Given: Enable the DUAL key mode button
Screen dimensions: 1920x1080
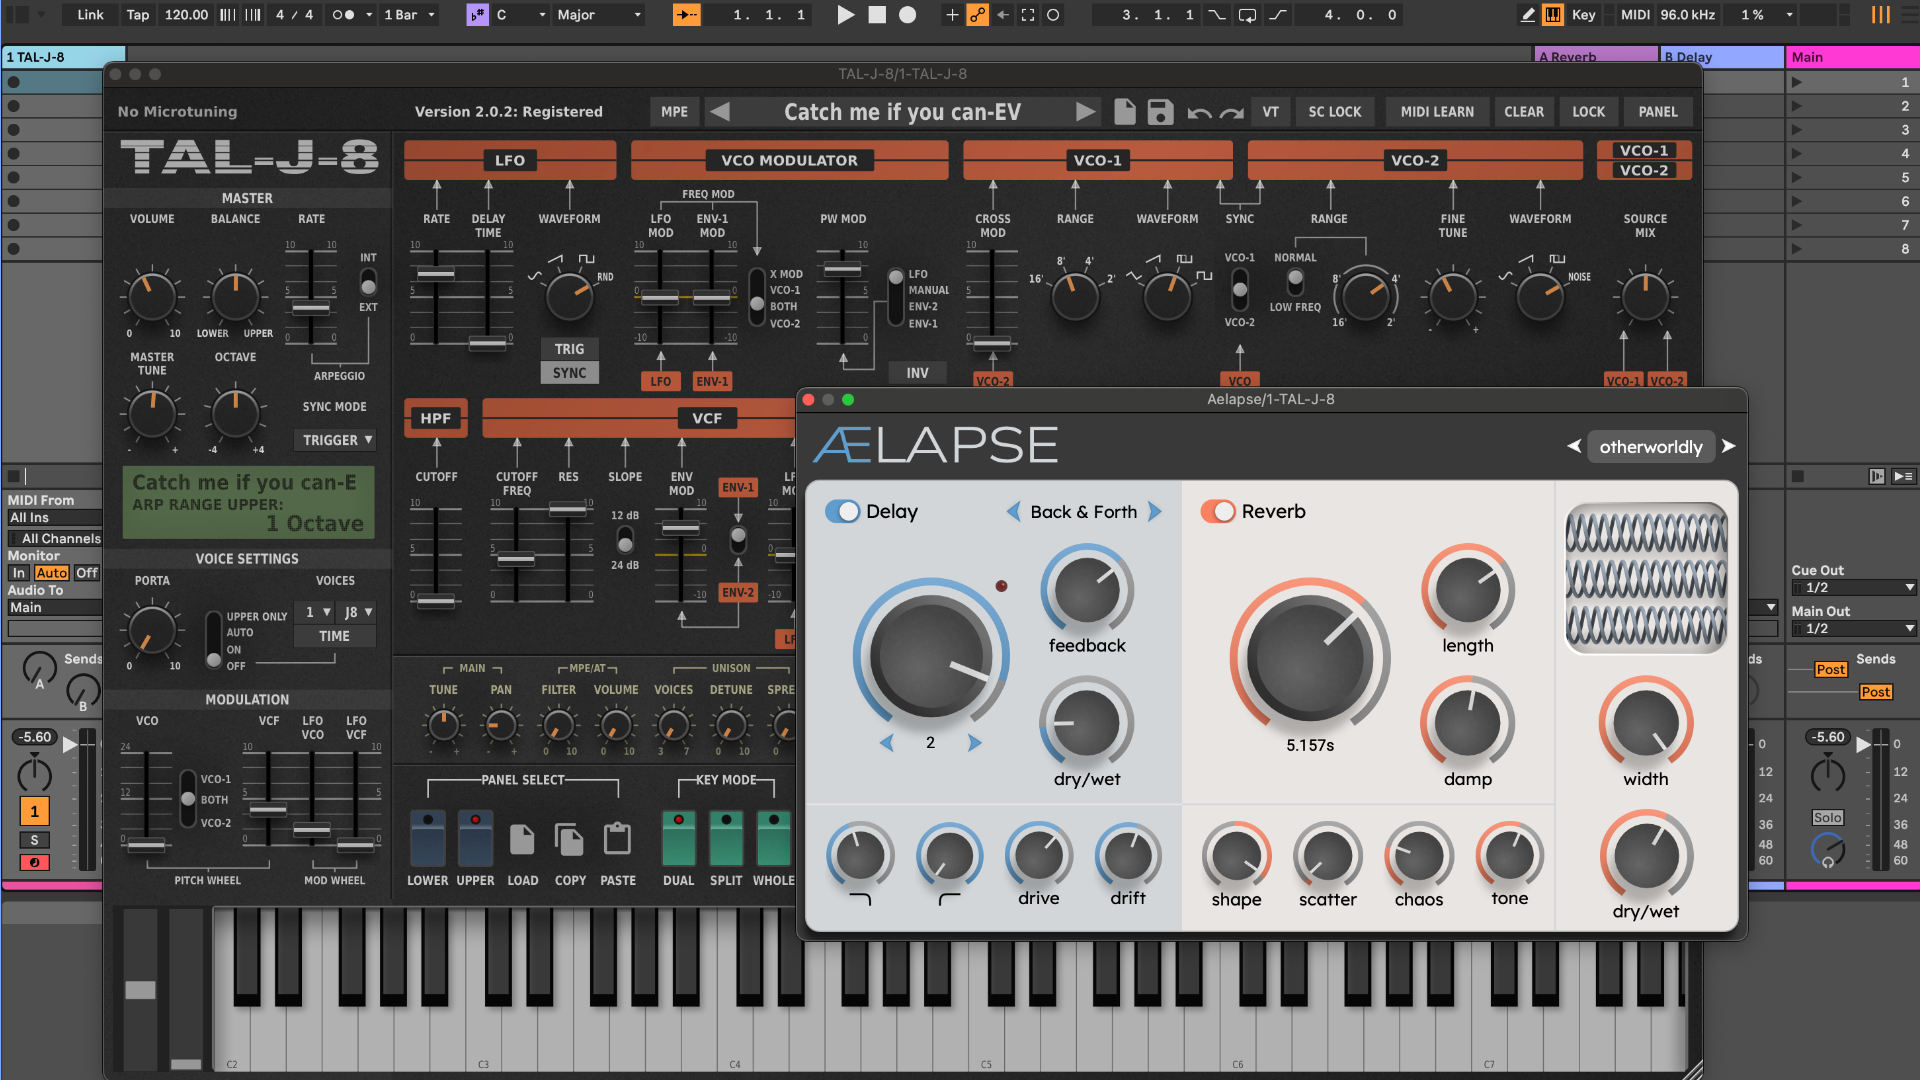Looking at the screenshot, I should point(678,838).
